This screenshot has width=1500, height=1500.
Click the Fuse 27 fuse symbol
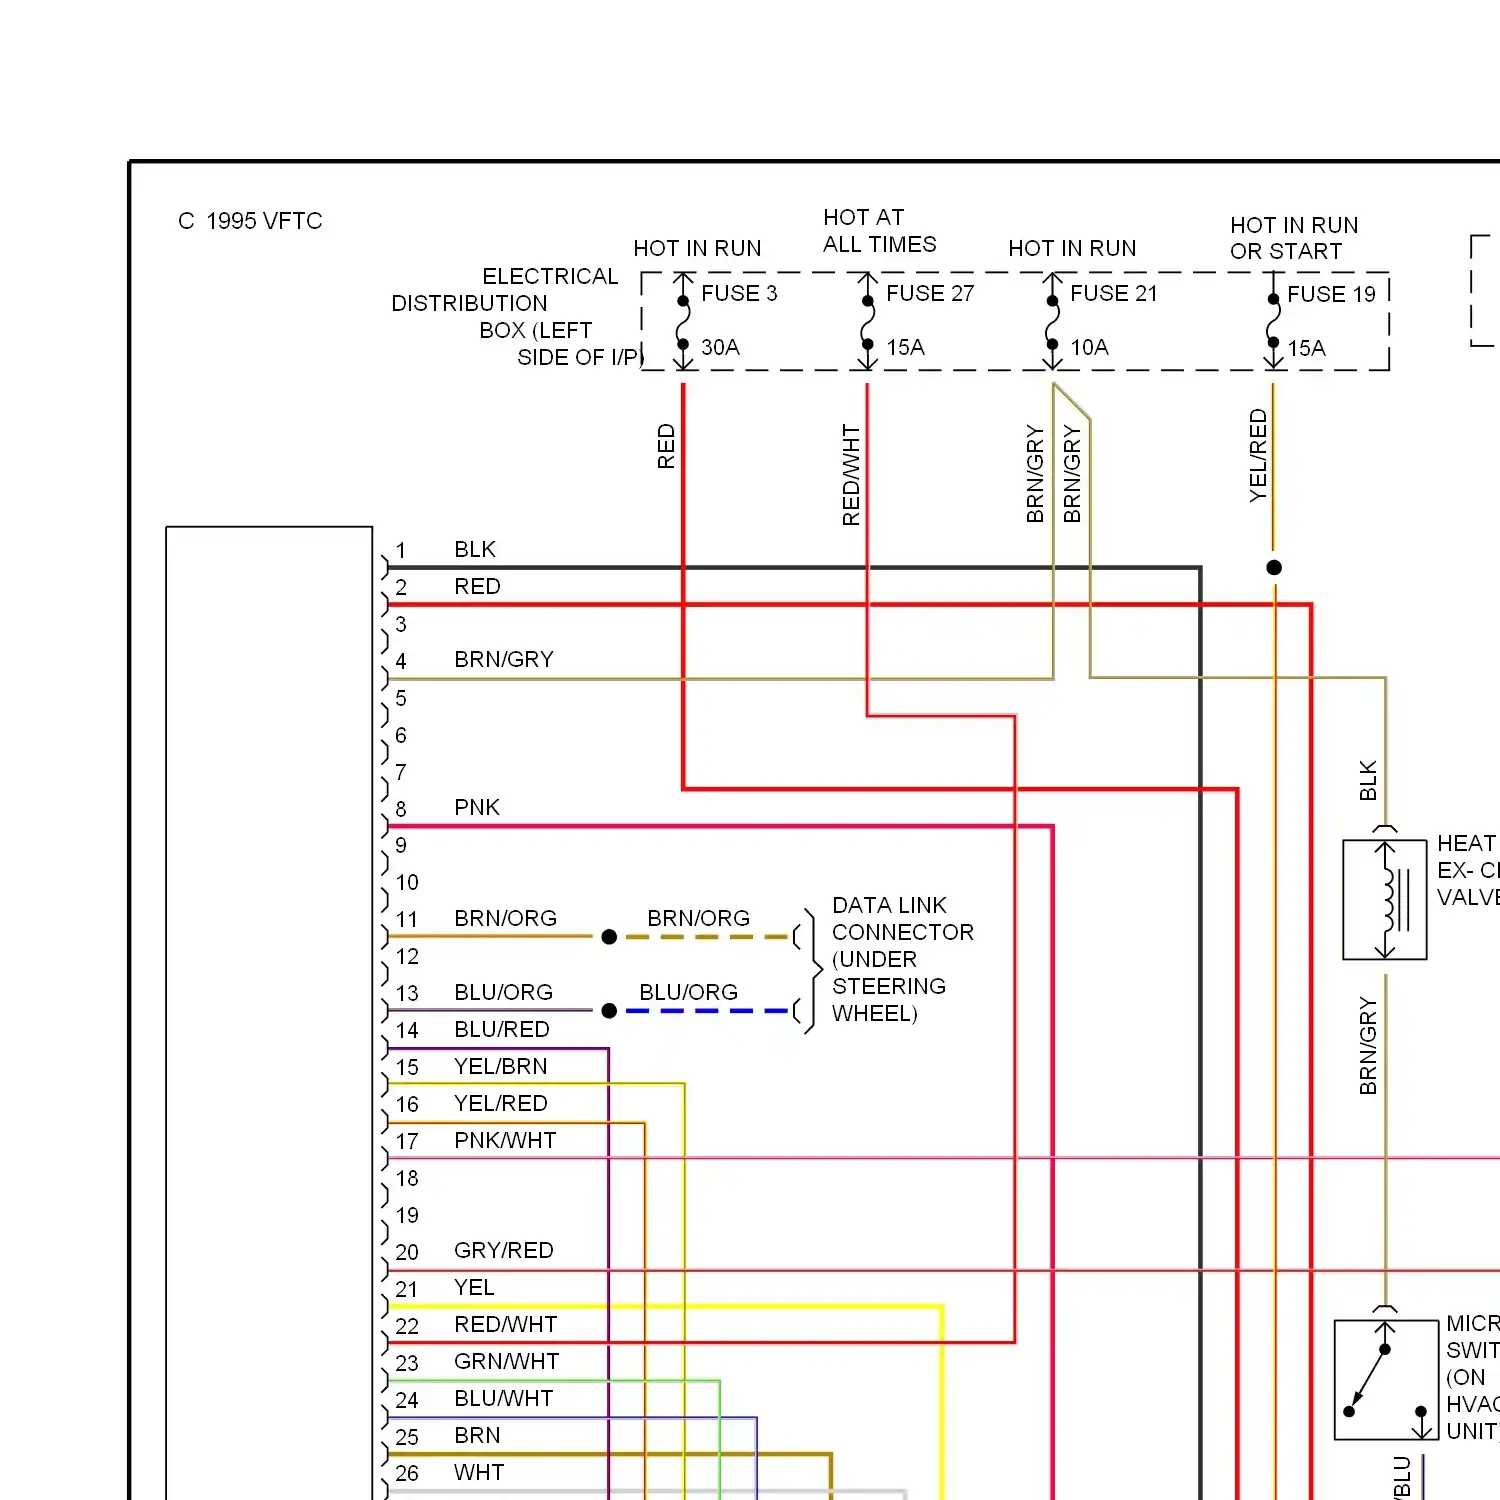pyautogui.click(x=867, y=322)
